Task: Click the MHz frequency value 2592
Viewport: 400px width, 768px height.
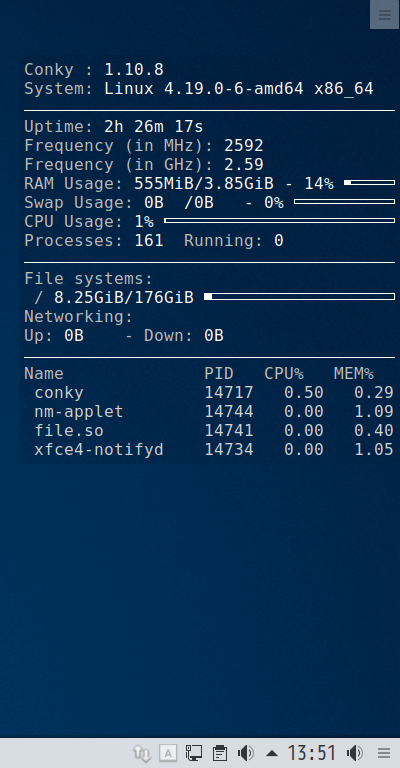Action: coord(244,145)
